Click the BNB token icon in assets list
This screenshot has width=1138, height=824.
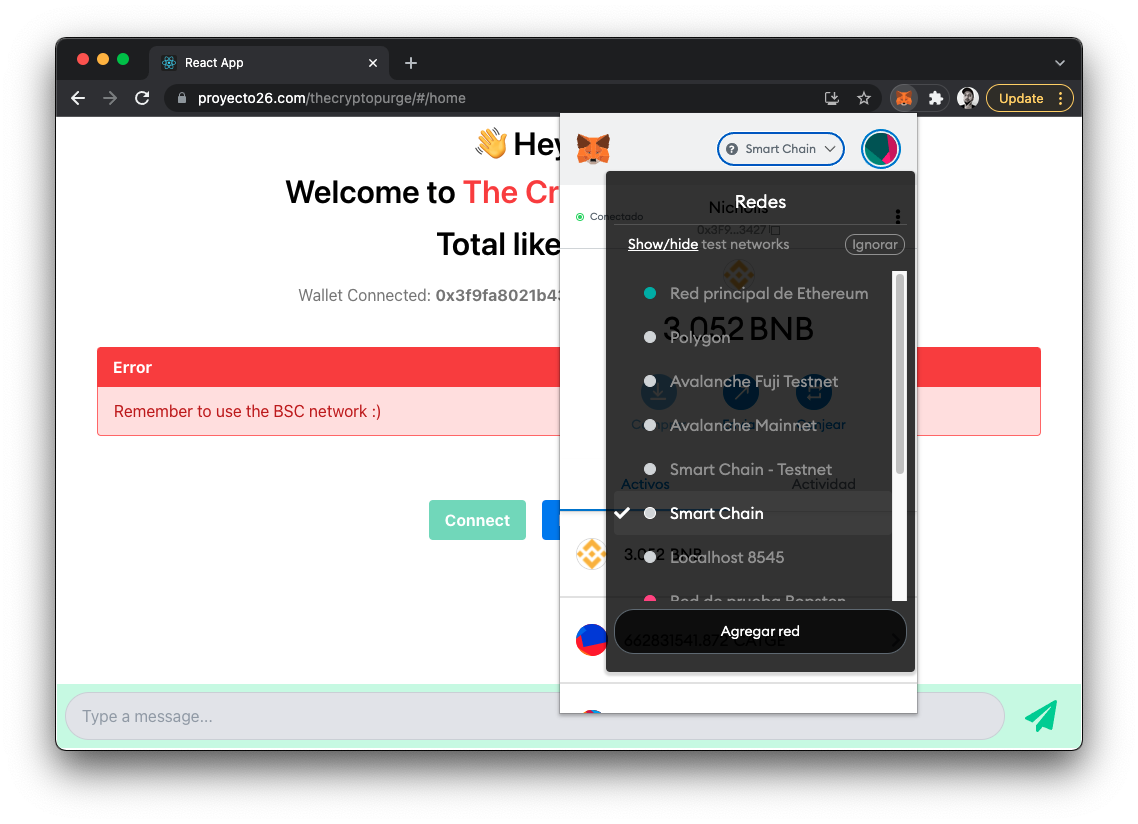(x=591, y=555)
